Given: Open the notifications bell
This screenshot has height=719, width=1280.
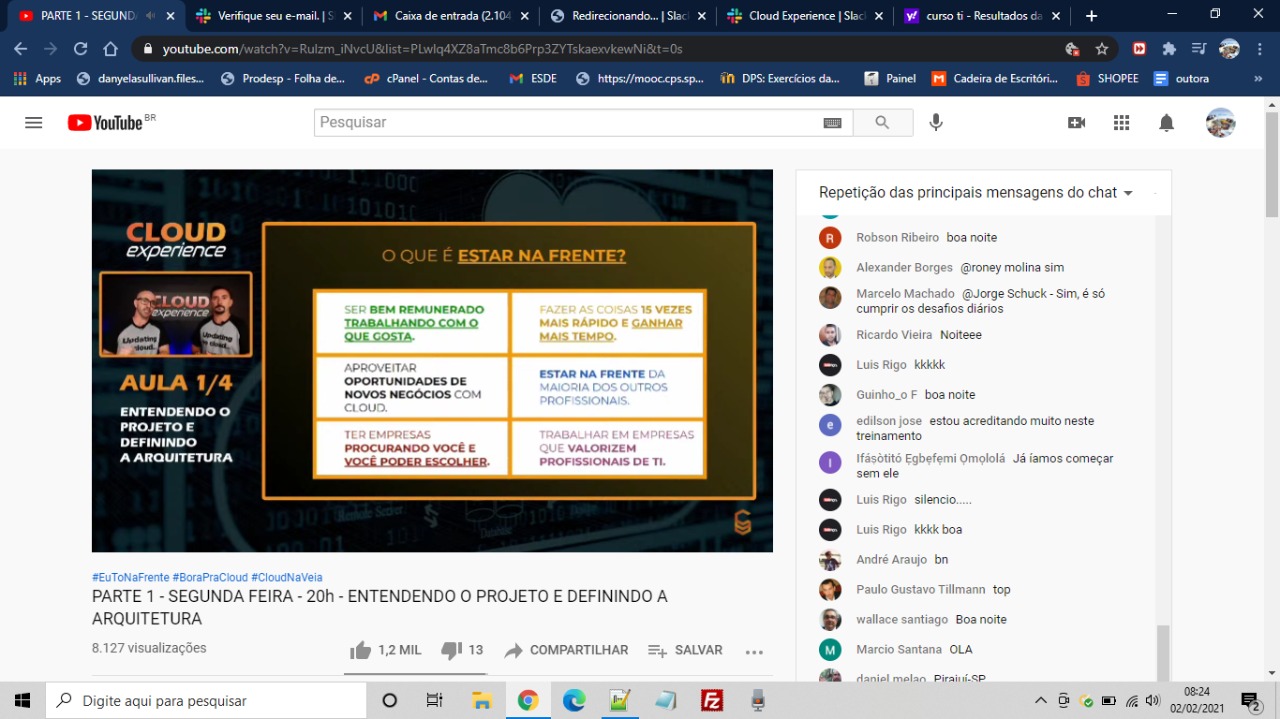Looking at the screenshot, I should (1166, 122).
